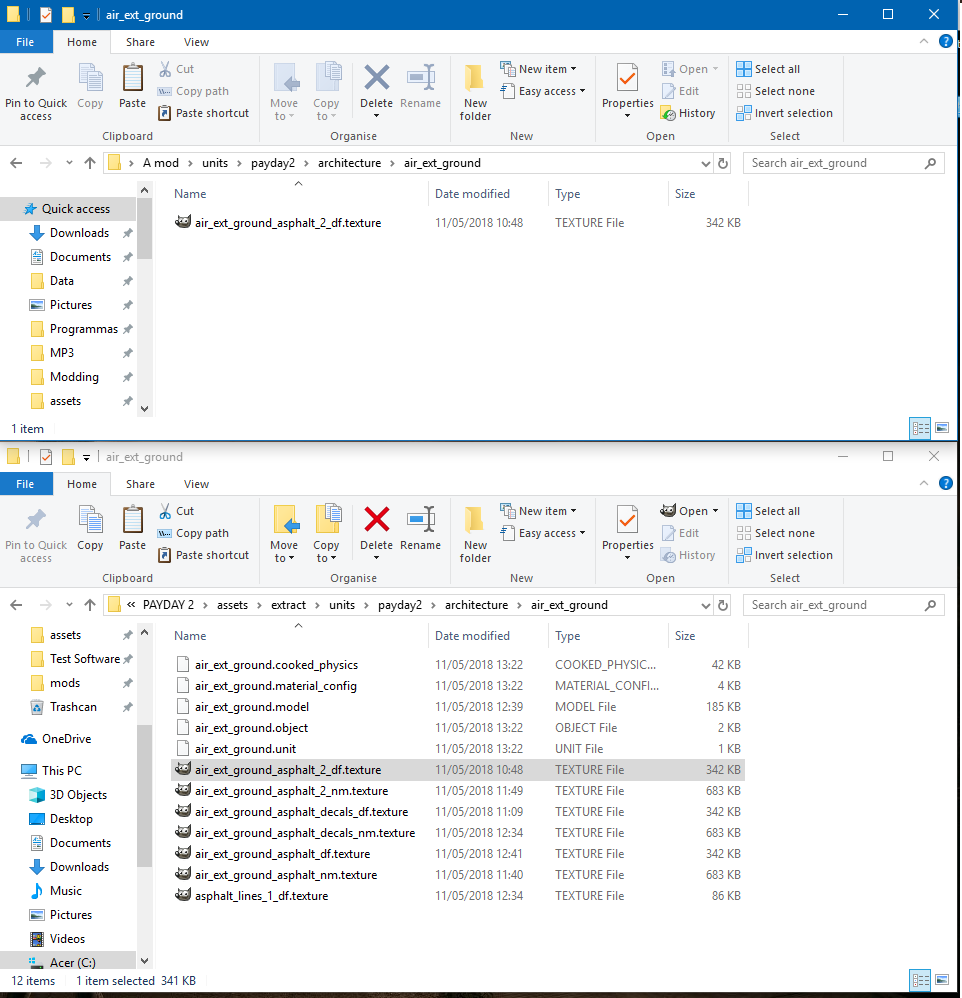Switch bottom window to details view
The height and width of the screenshot is (998, 962).
pos(921,980)
